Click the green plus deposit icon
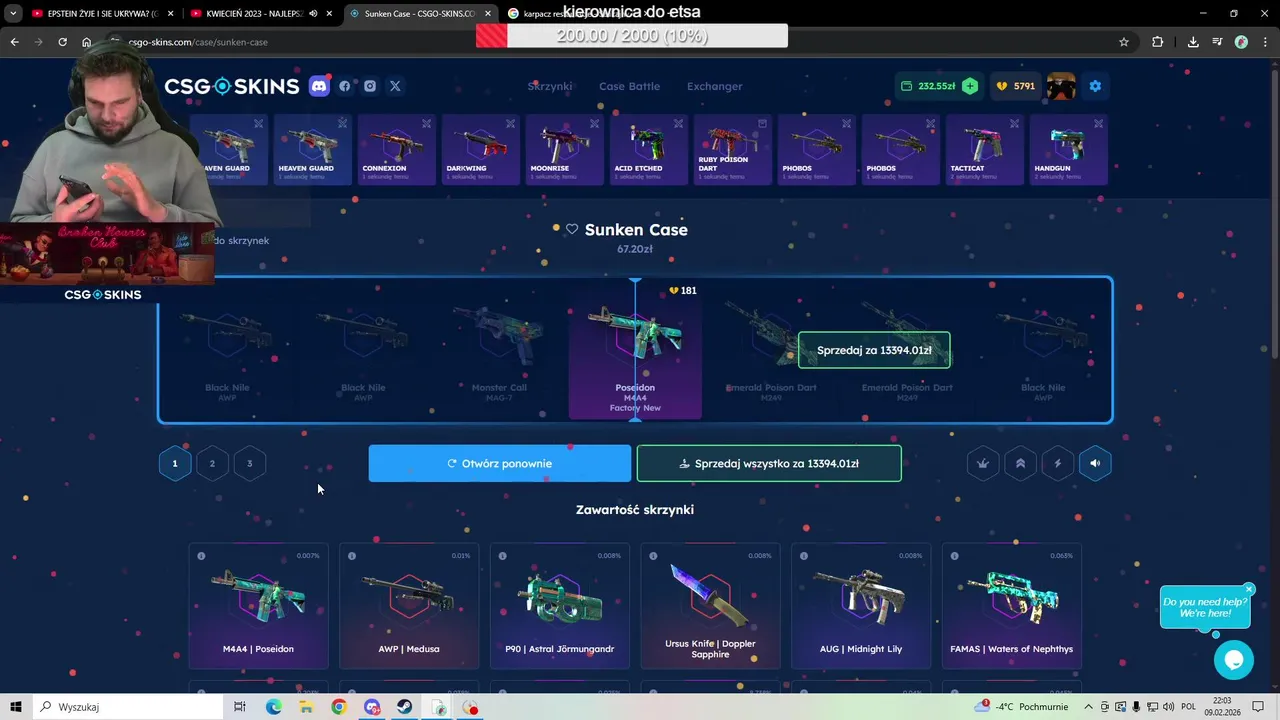This screenshot has width=1280, height=720. coord(970,86)
